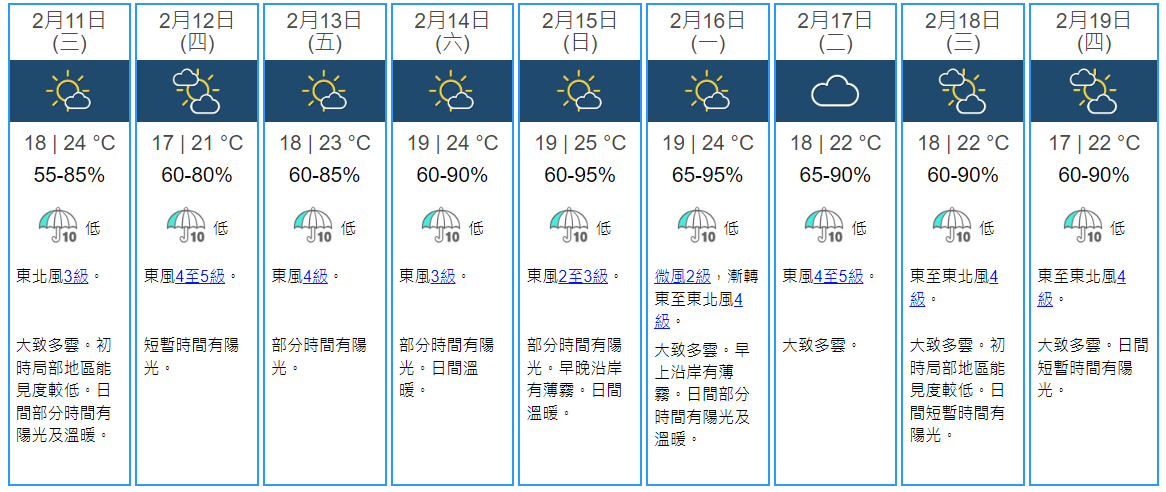The image size is (1166, 492).
Task: Click the 65-90% humidity value on Feb 17
Action: (835, 175)
